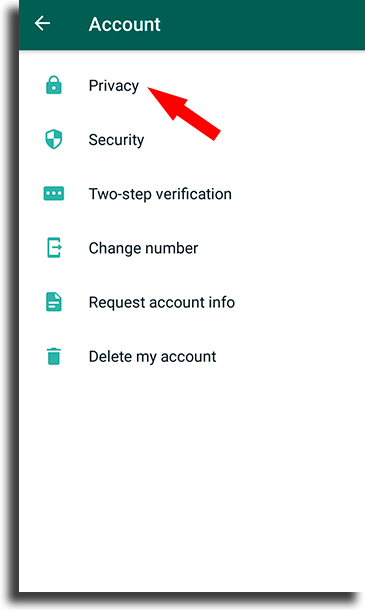Click the Privacy padlock icon
Screen dimensions: 365x610
(54, 86)
